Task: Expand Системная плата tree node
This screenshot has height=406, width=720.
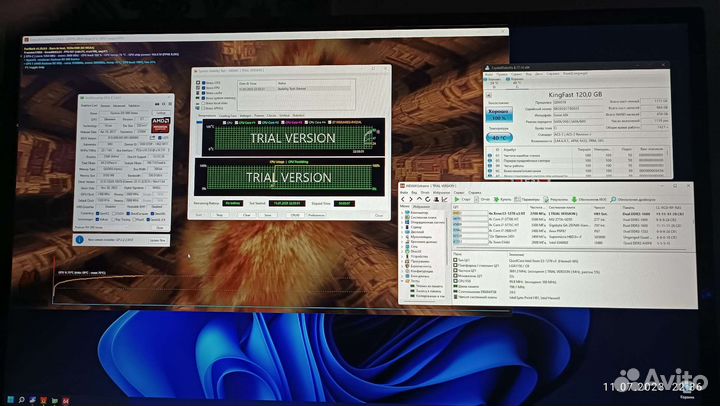Action: pos(402,217)
